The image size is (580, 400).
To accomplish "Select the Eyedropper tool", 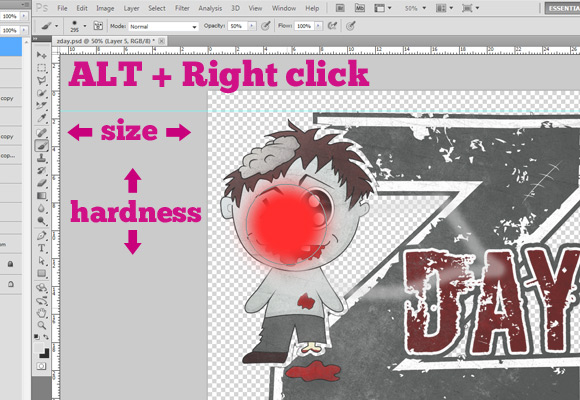I will (41, 118).
